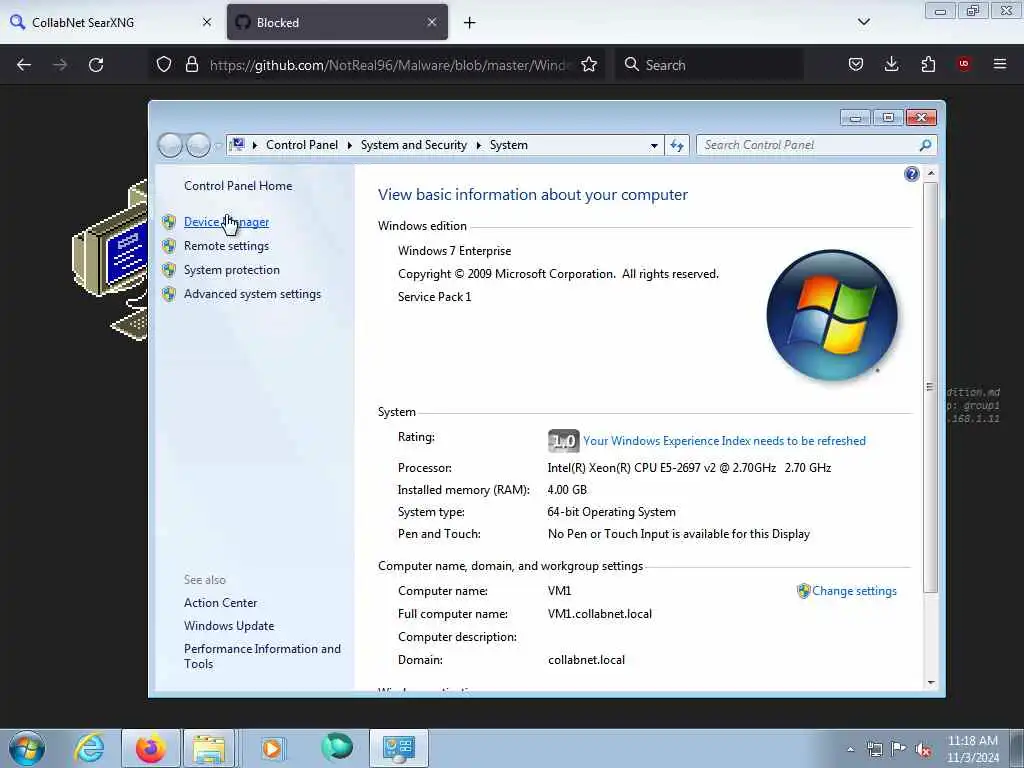Click the Control Panel search magnifier
This screenshot has height=768, width=1024.
point(925,145)
